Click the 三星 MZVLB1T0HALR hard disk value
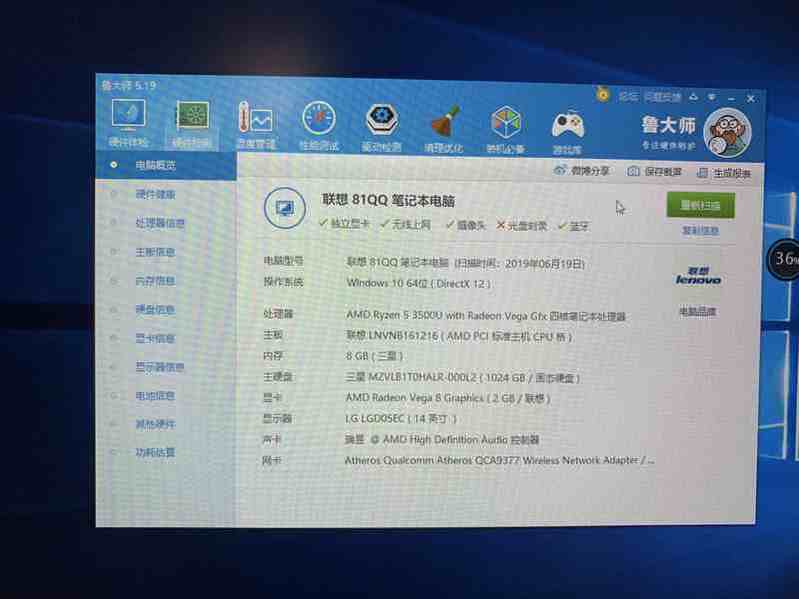The image size is (799, 599). [463, 377]
